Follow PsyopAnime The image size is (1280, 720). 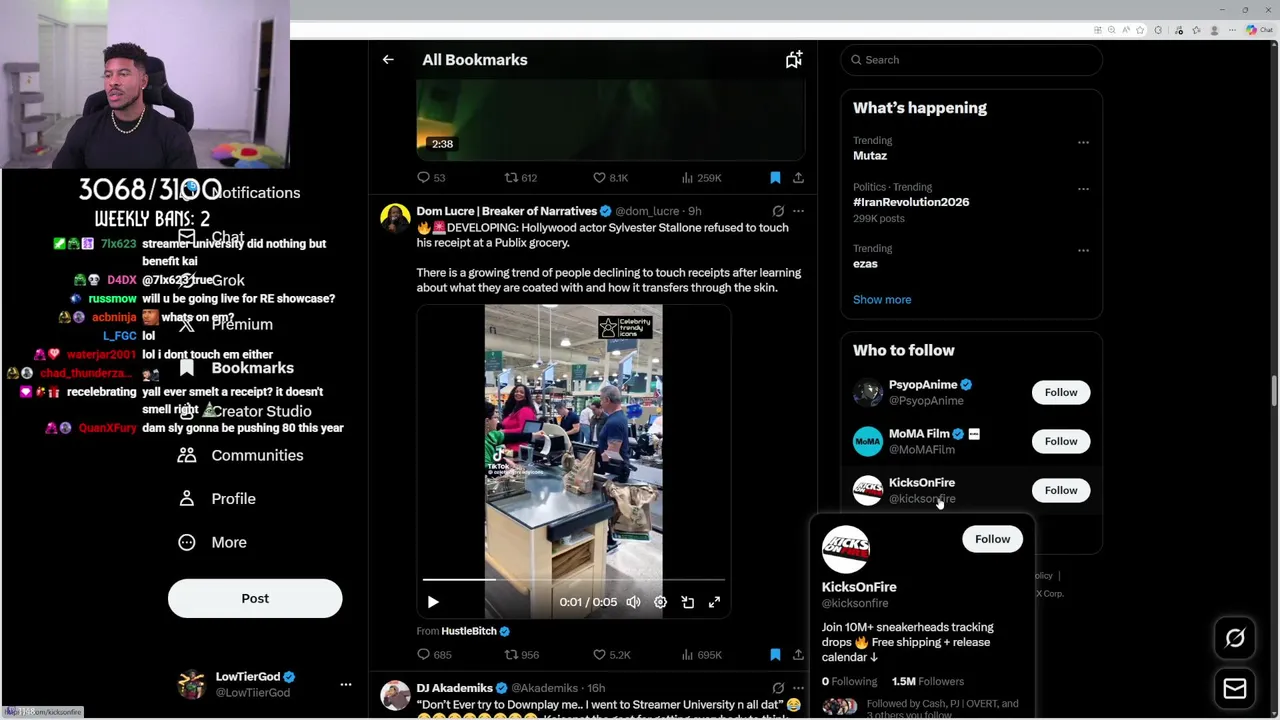click(x=1061, y=392)
